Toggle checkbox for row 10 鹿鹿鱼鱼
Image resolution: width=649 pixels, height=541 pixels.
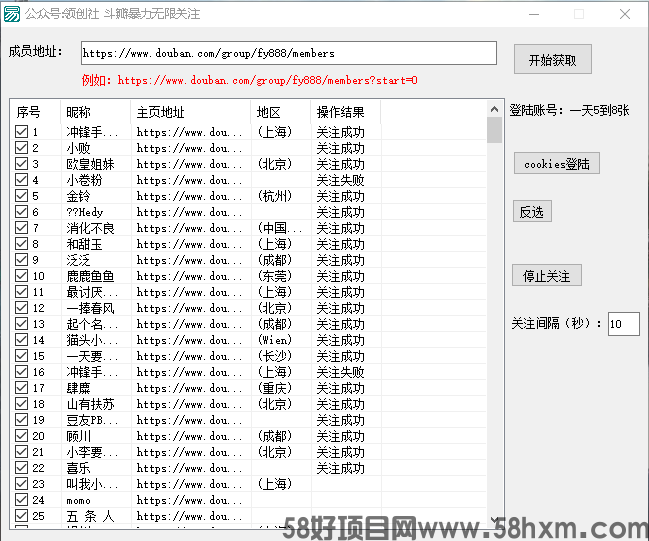tap(22, 276)
